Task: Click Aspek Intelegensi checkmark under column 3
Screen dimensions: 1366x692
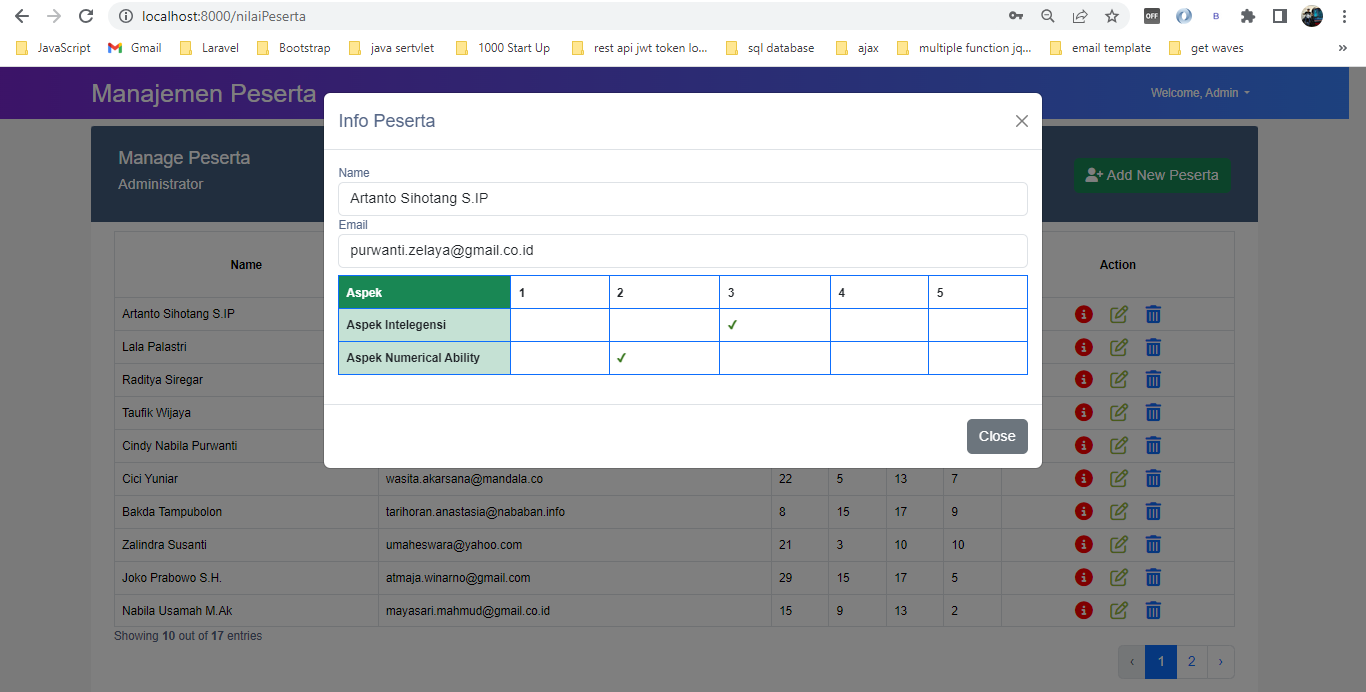Action: coord(733,325)
